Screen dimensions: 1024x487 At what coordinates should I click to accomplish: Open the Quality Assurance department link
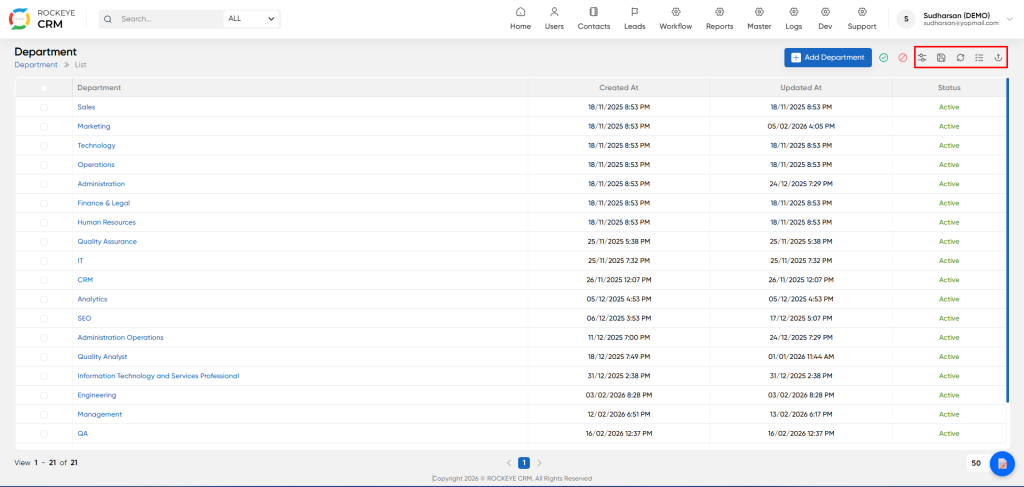click(107, 242)
